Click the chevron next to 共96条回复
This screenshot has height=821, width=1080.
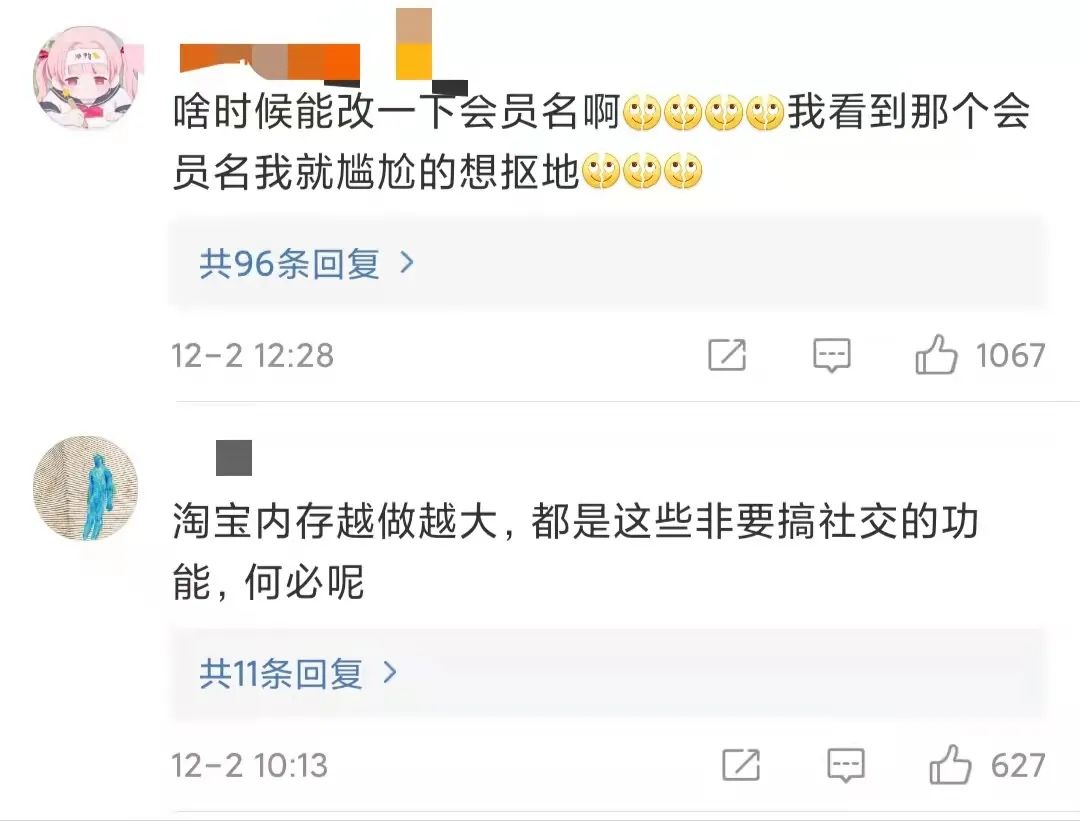coord(407,262)
